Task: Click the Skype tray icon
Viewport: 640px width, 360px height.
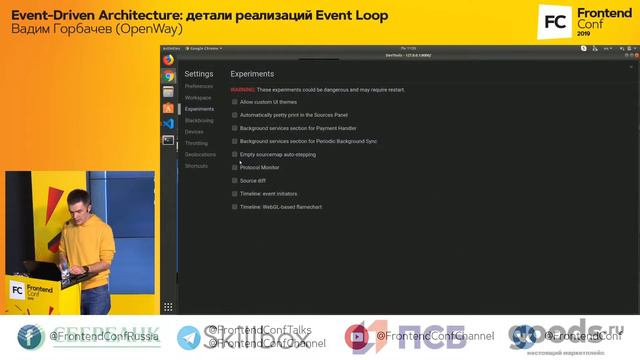Action: pyautogui.click(x=584, y=49)
